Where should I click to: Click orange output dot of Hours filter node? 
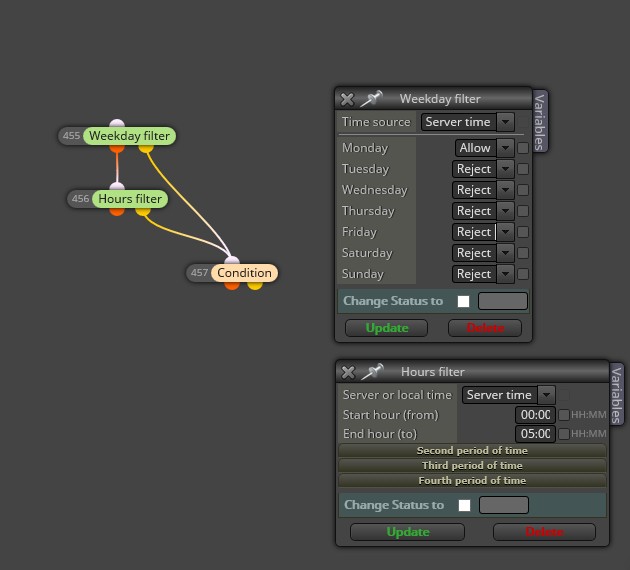[117, 211]
